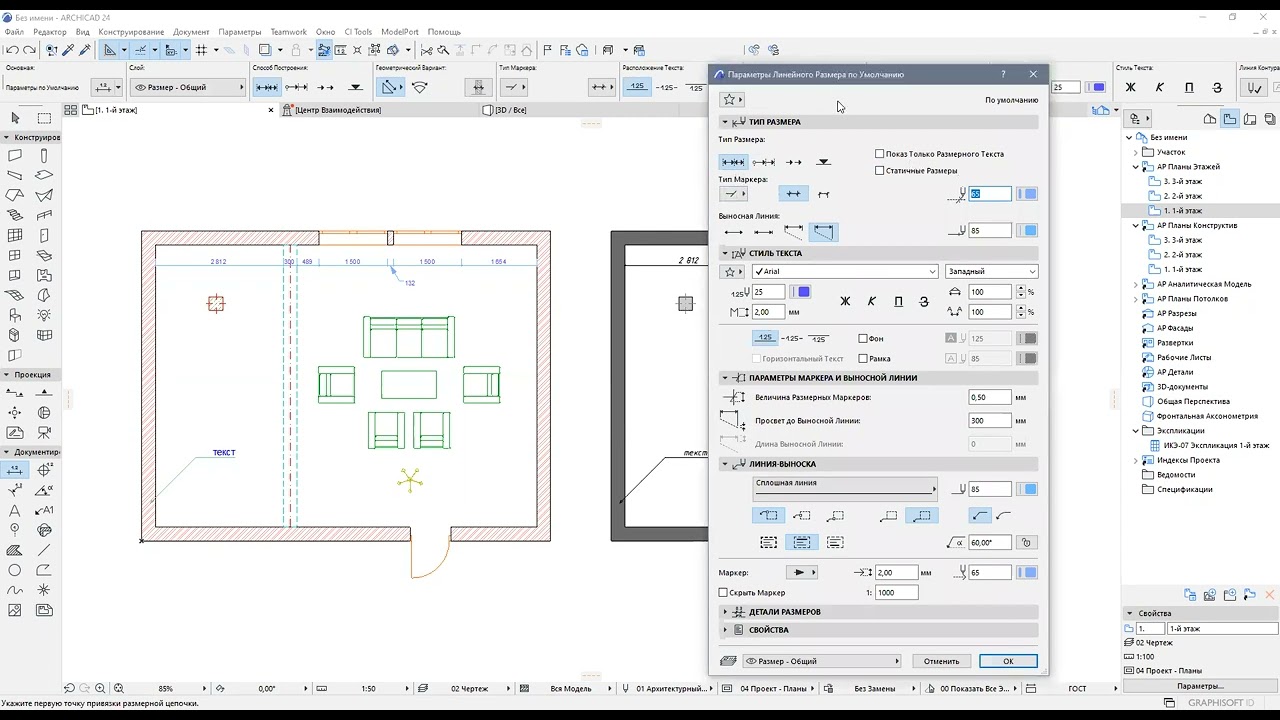The width and height of the screenshot is (1280, 720).
Task: Select the Circle drawing tool in the toolbox
Action: pos(15,570)
